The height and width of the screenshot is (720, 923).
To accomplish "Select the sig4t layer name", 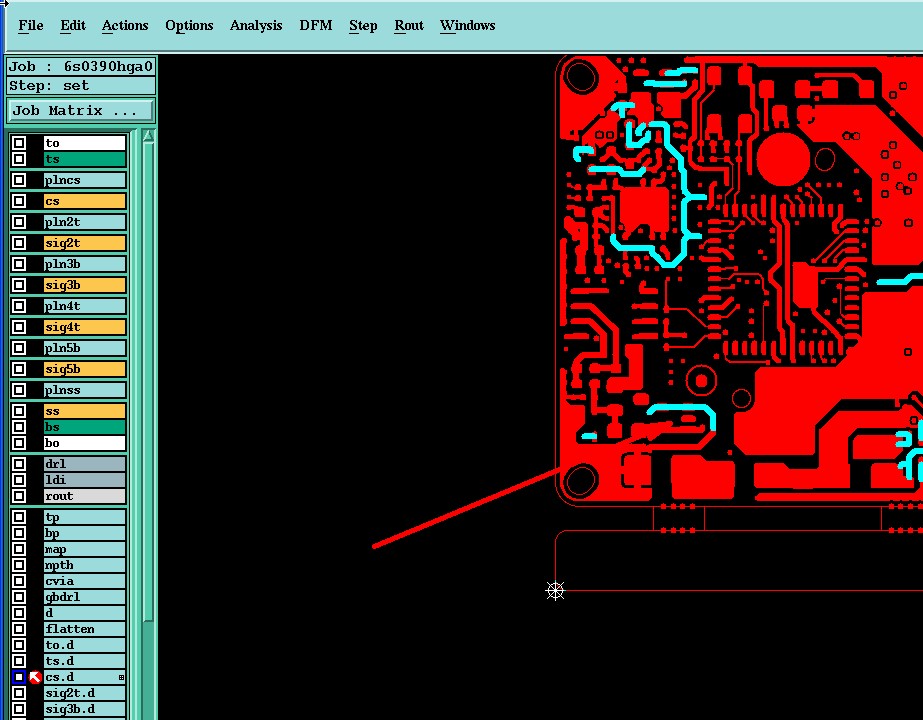I will (85, 327).
